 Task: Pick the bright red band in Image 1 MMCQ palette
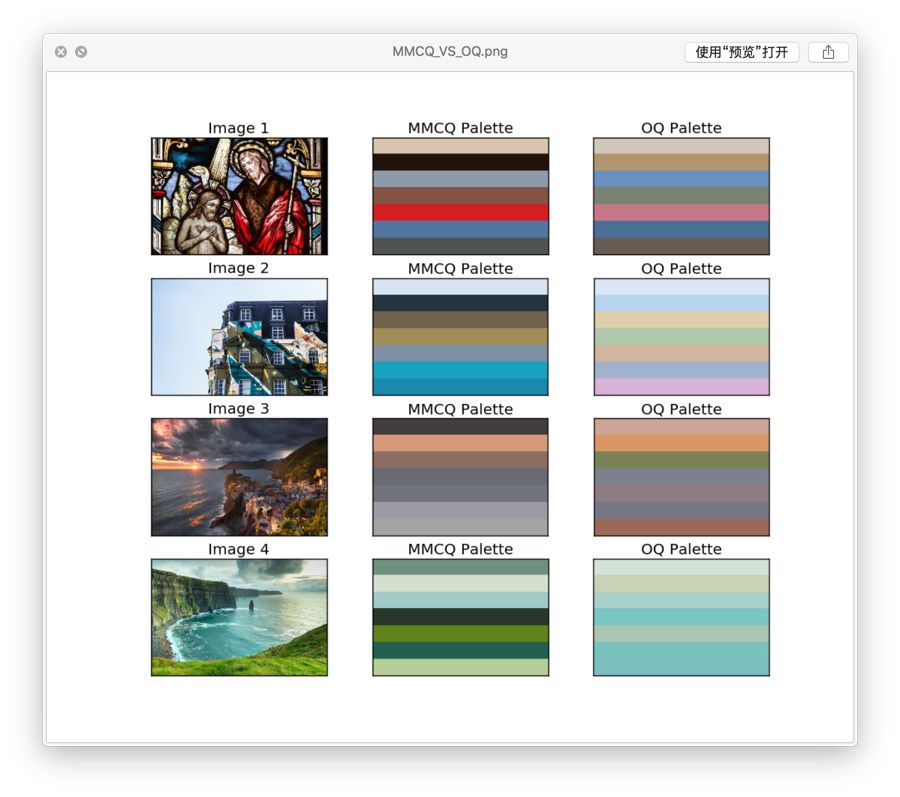pos(460,213)
